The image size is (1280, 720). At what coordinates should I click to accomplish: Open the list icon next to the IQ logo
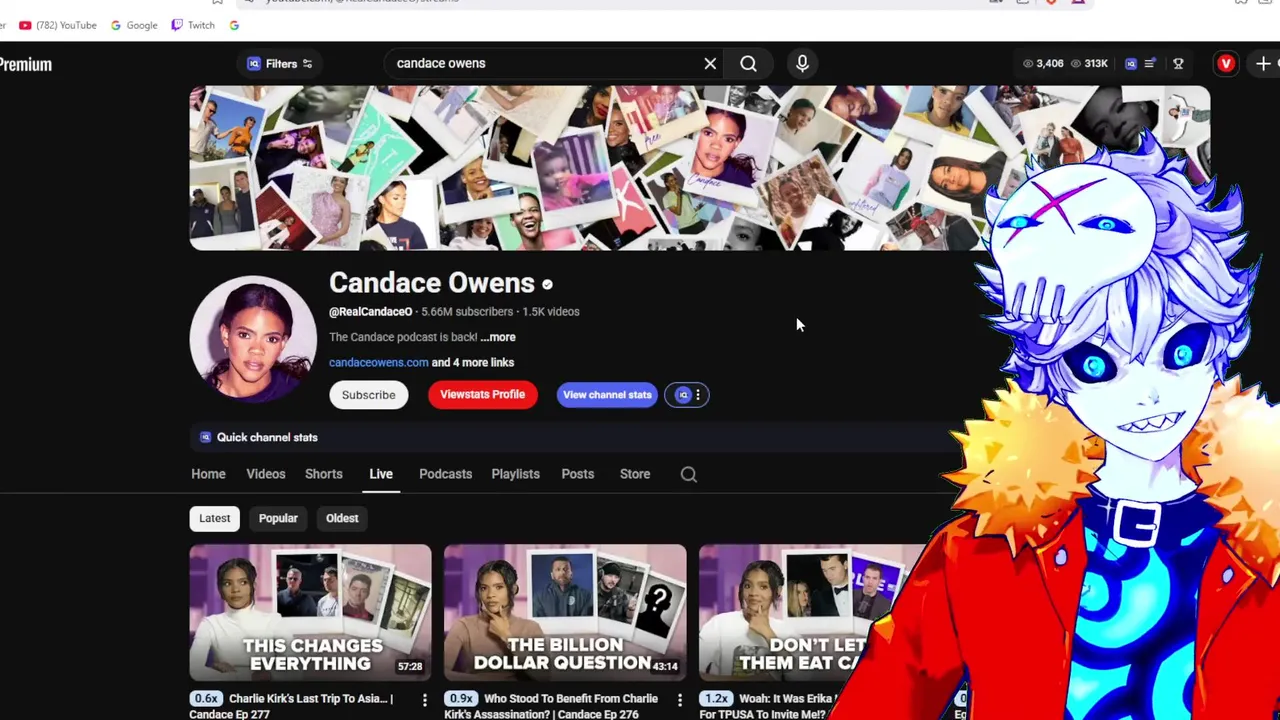pyautogui.click(x=1150, y=64)
